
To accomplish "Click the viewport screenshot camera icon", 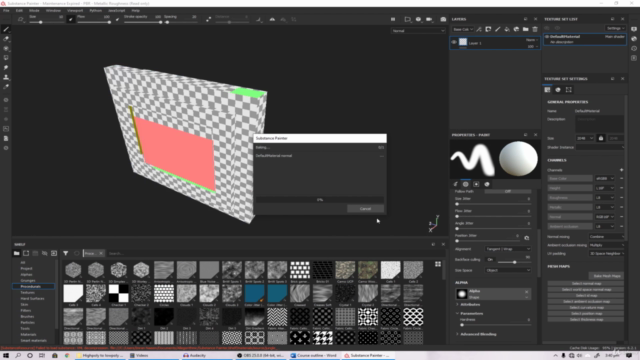I will point(443,19).
